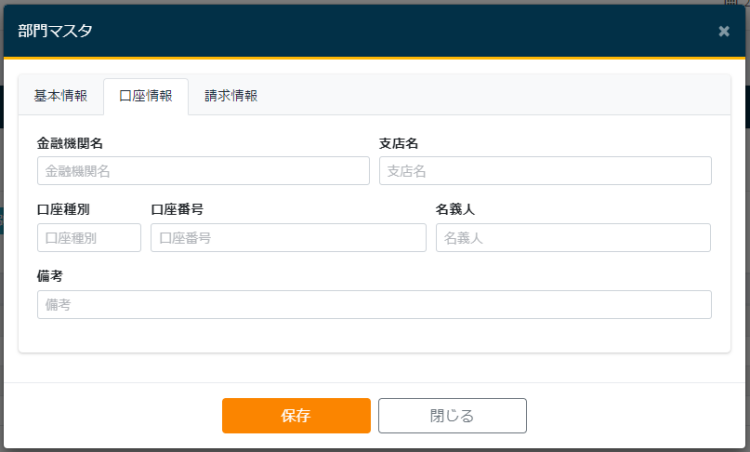
Task: Click the 口座番号 label text
Action: pos(177,210)
